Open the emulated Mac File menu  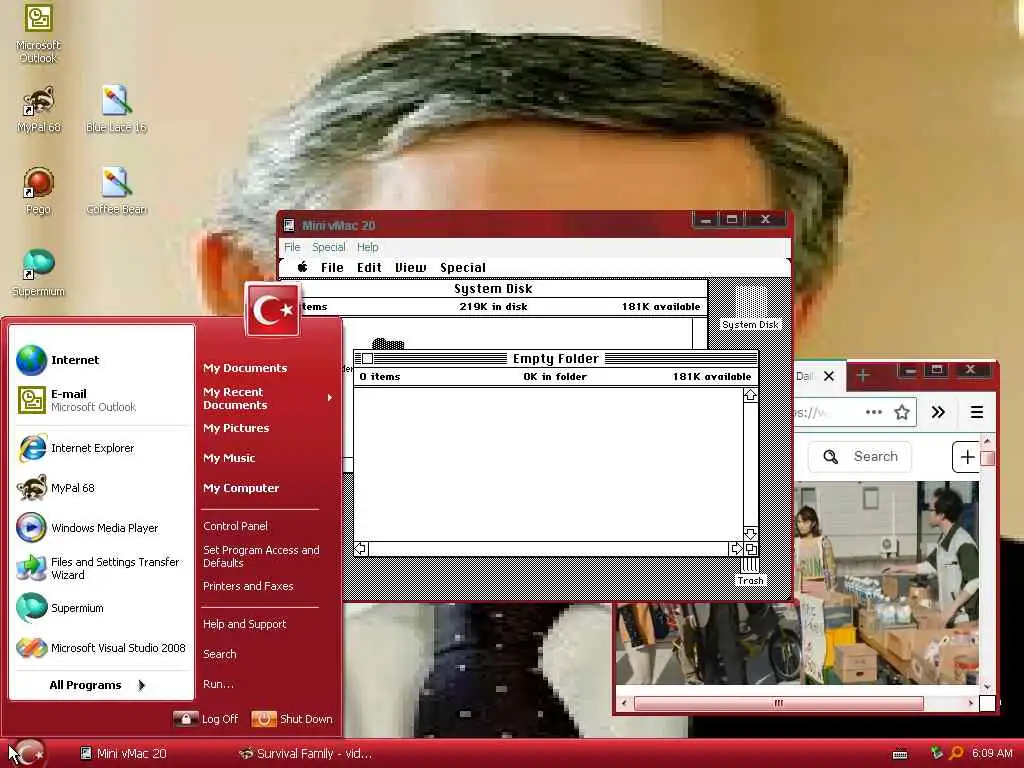click(x=332, y=267)
